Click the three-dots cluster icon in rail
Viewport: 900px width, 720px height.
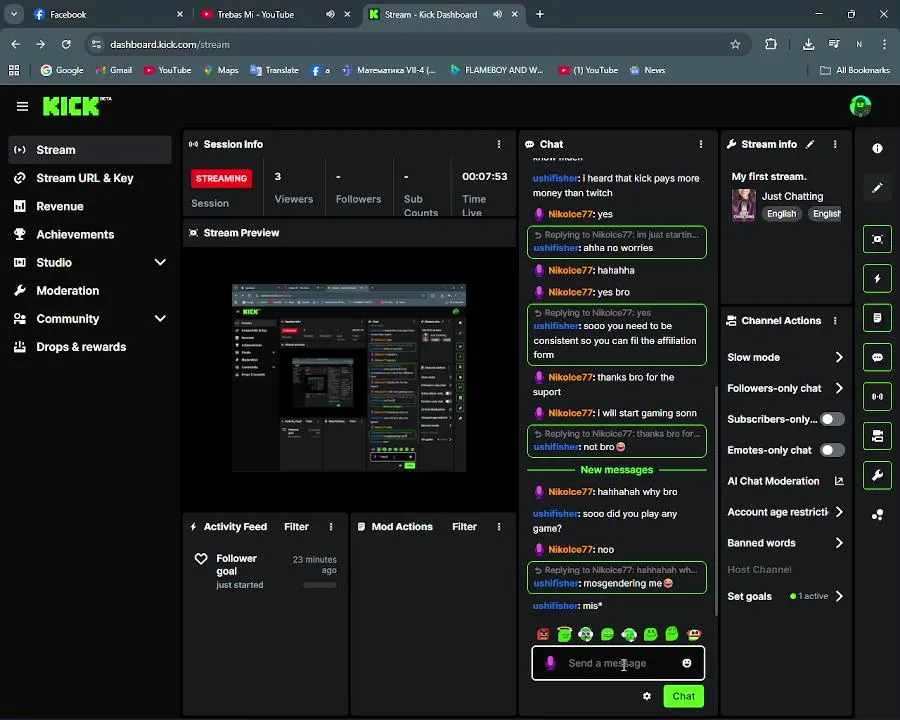tap(877, 515)
